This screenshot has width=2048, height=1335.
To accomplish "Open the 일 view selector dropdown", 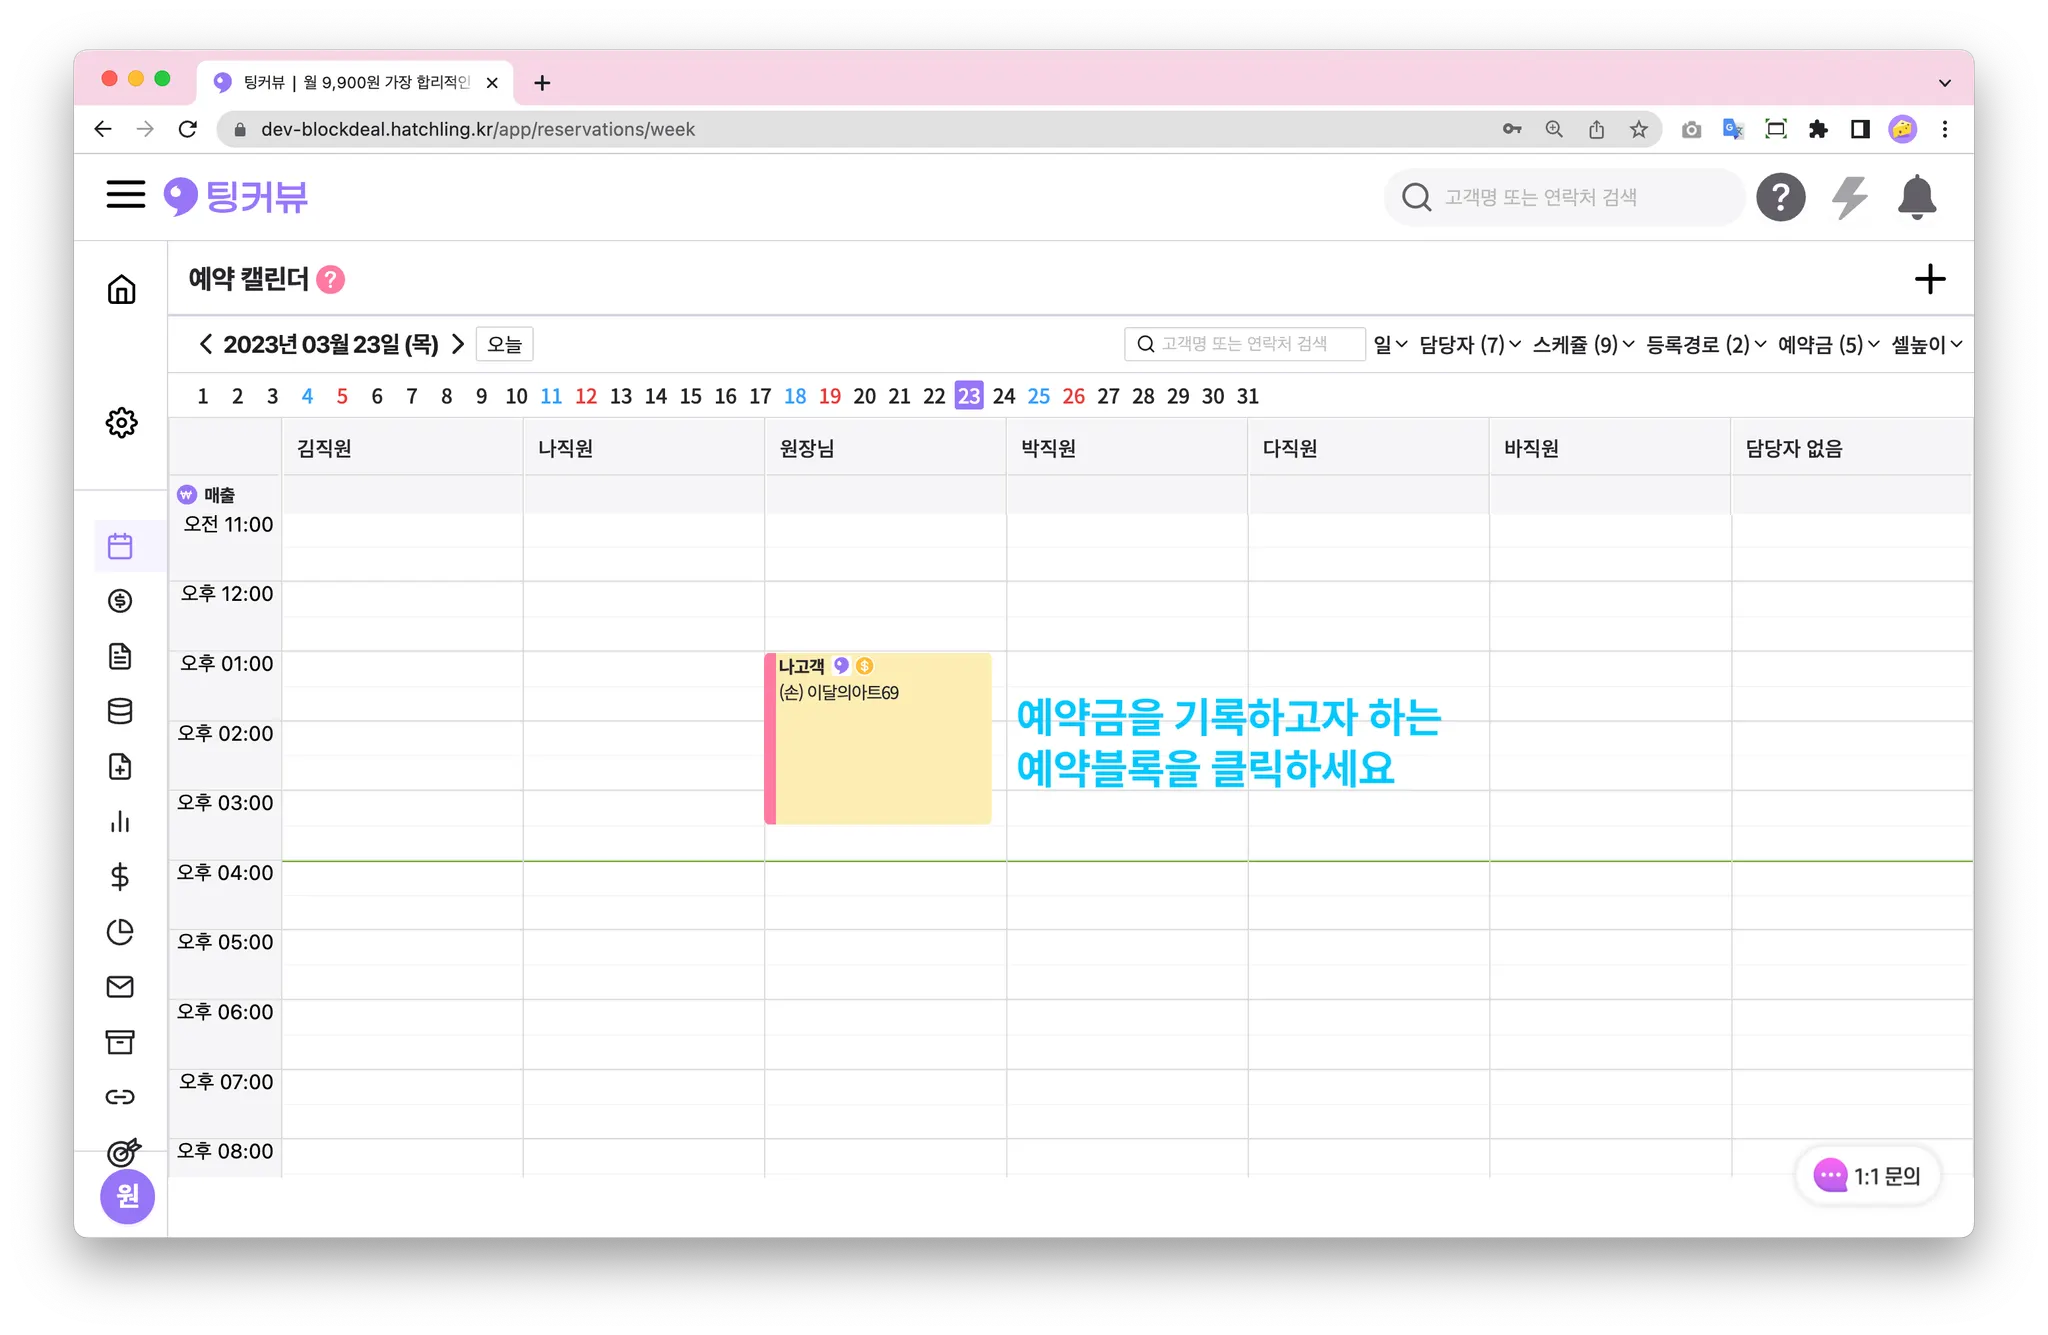I will click(1390, 345).
